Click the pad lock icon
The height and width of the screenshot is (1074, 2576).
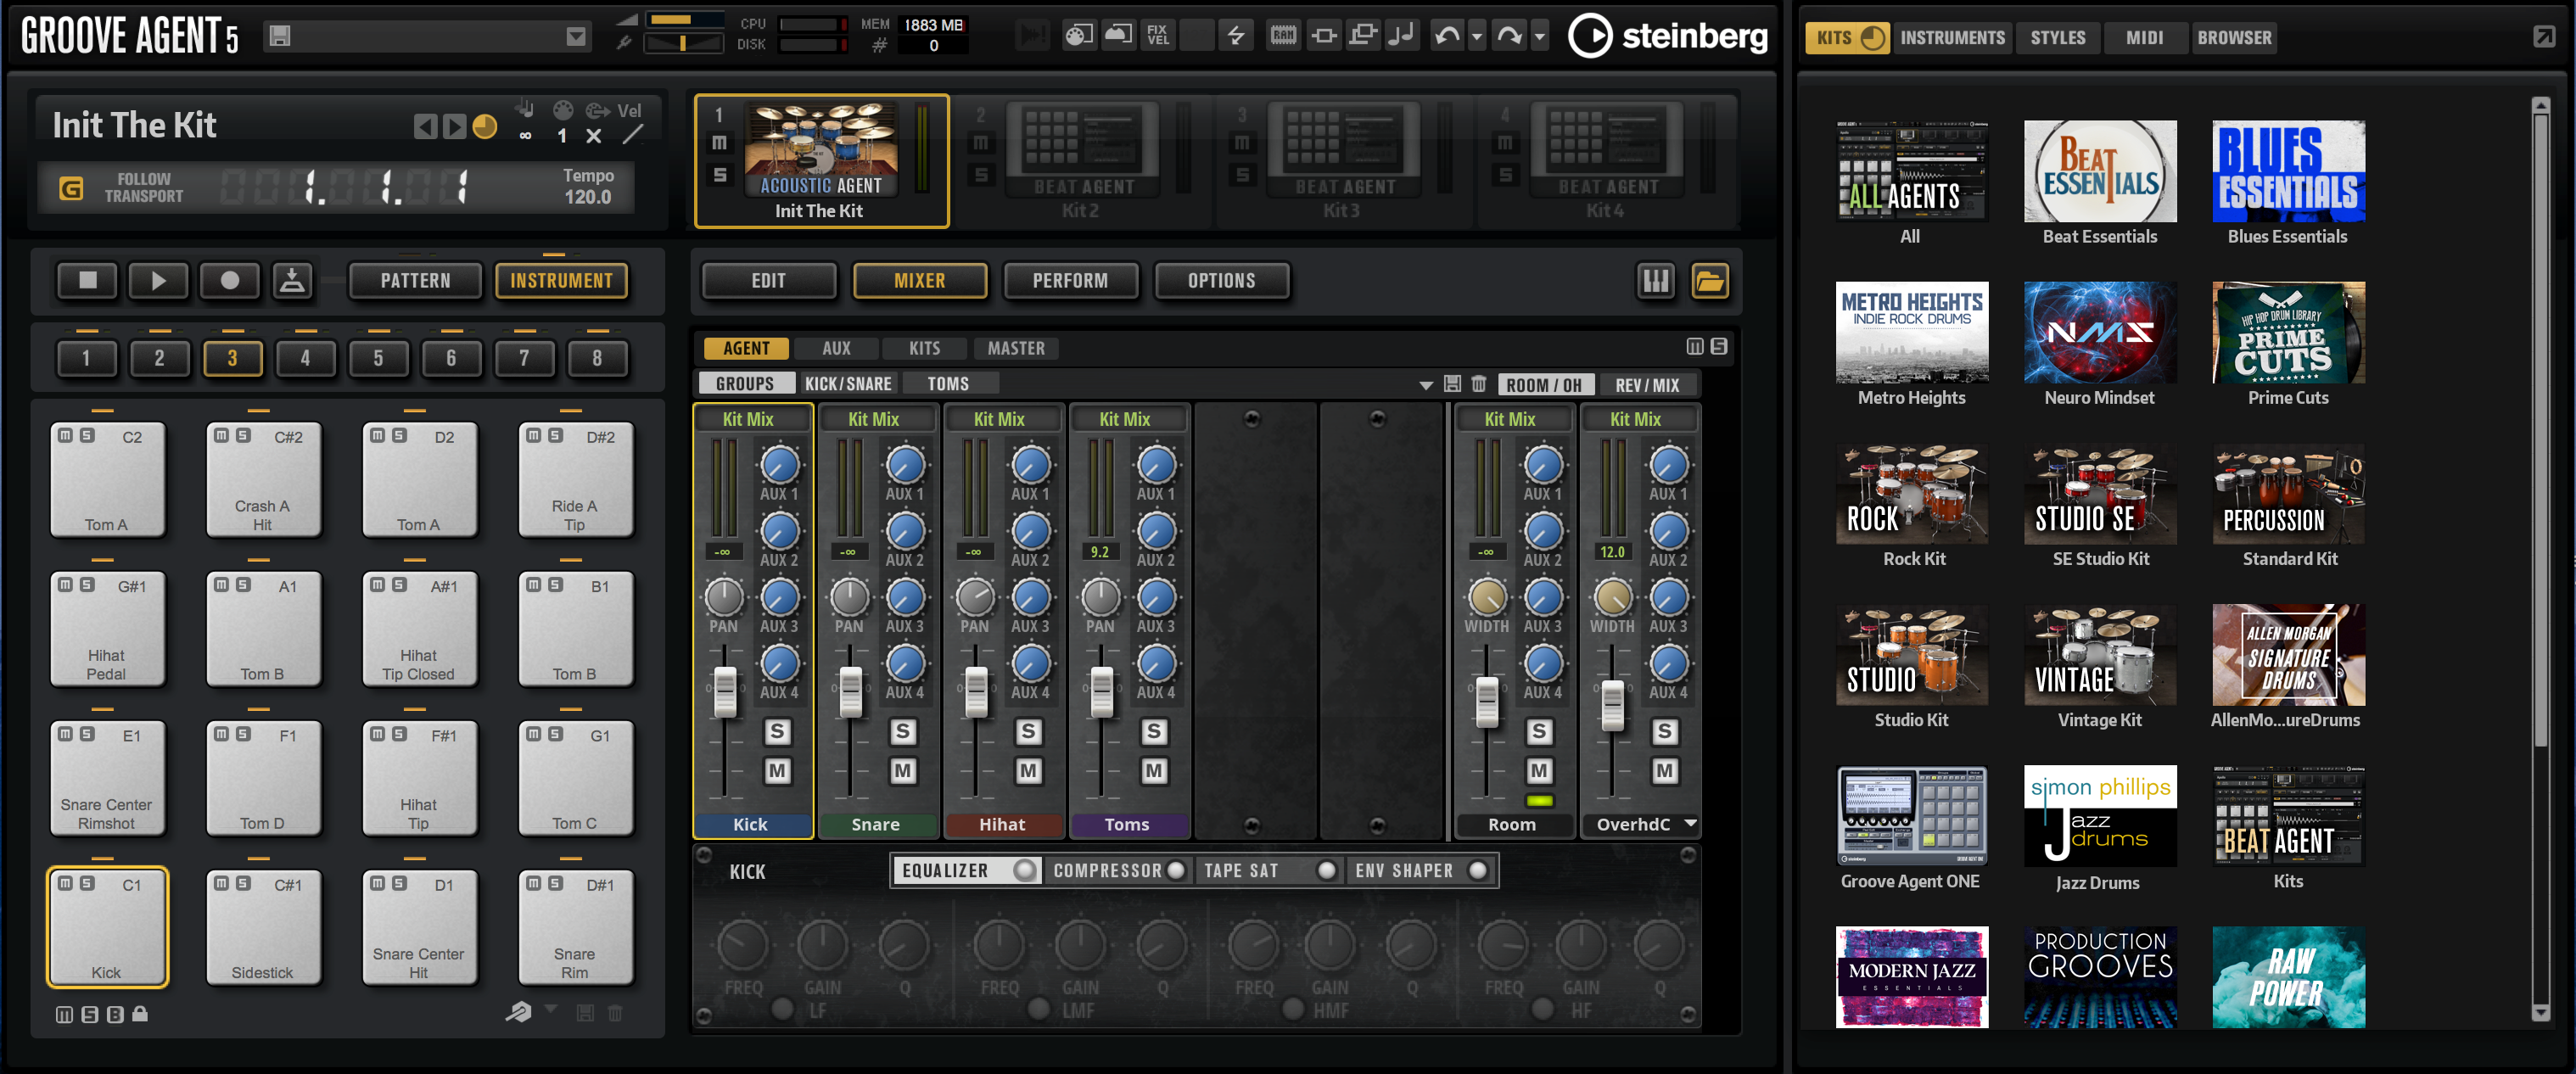140,1014
